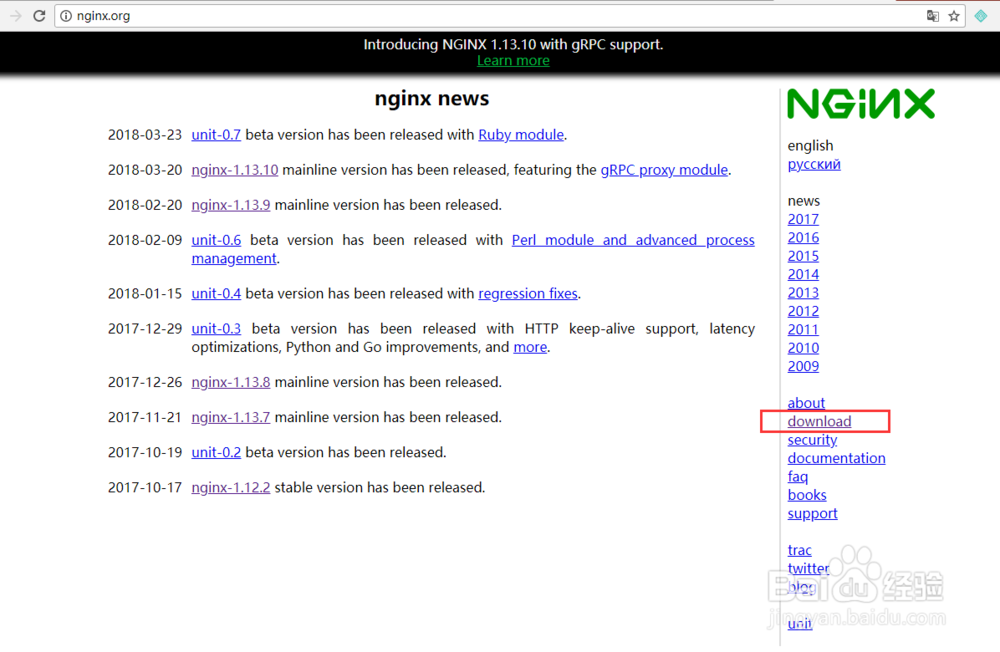
Task: Open the Ruby module link
Action: pyautogui.click(x=521, y=135)
